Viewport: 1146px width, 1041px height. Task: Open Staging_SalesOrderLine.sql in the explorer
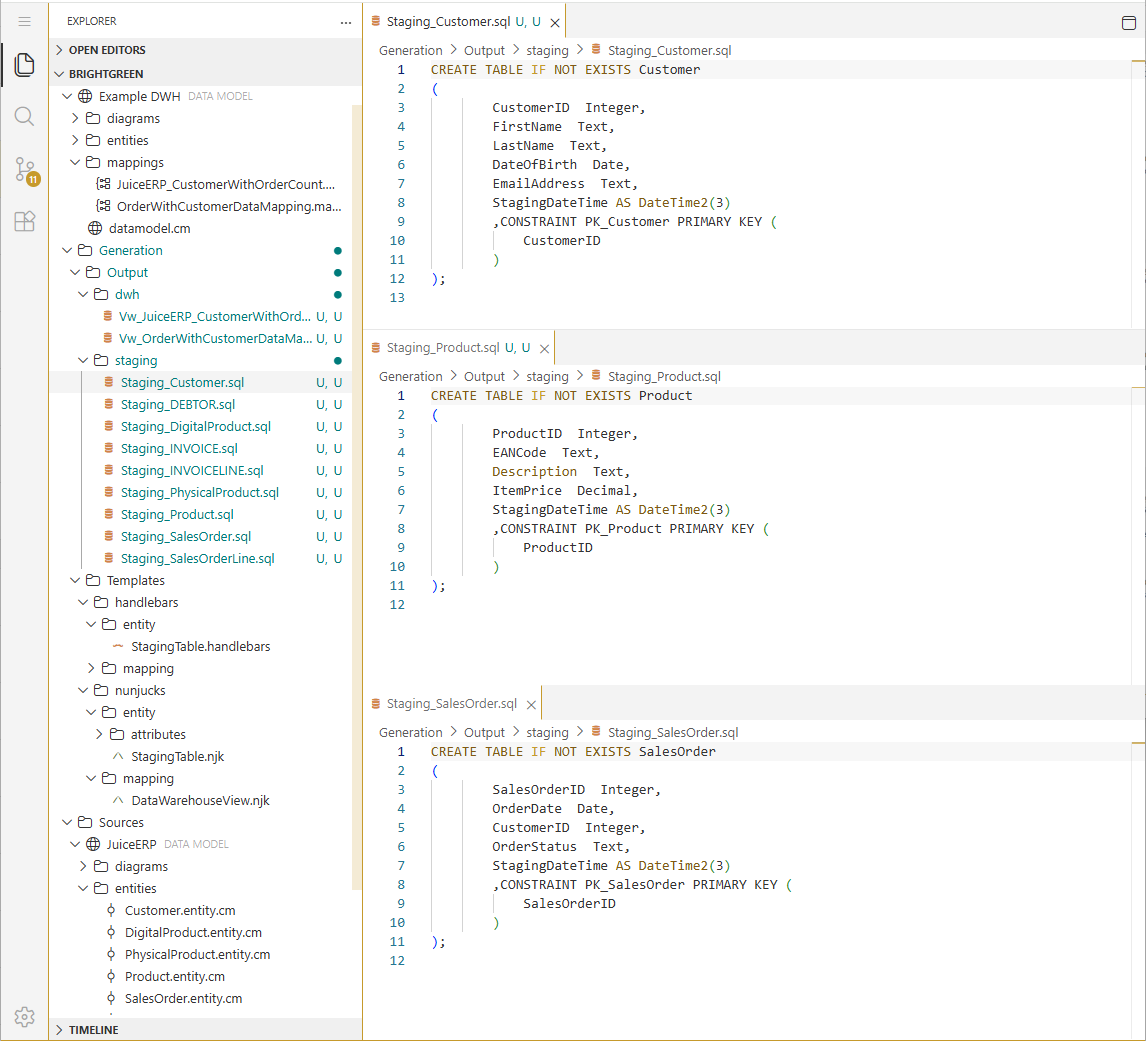(x=197, y=558)
